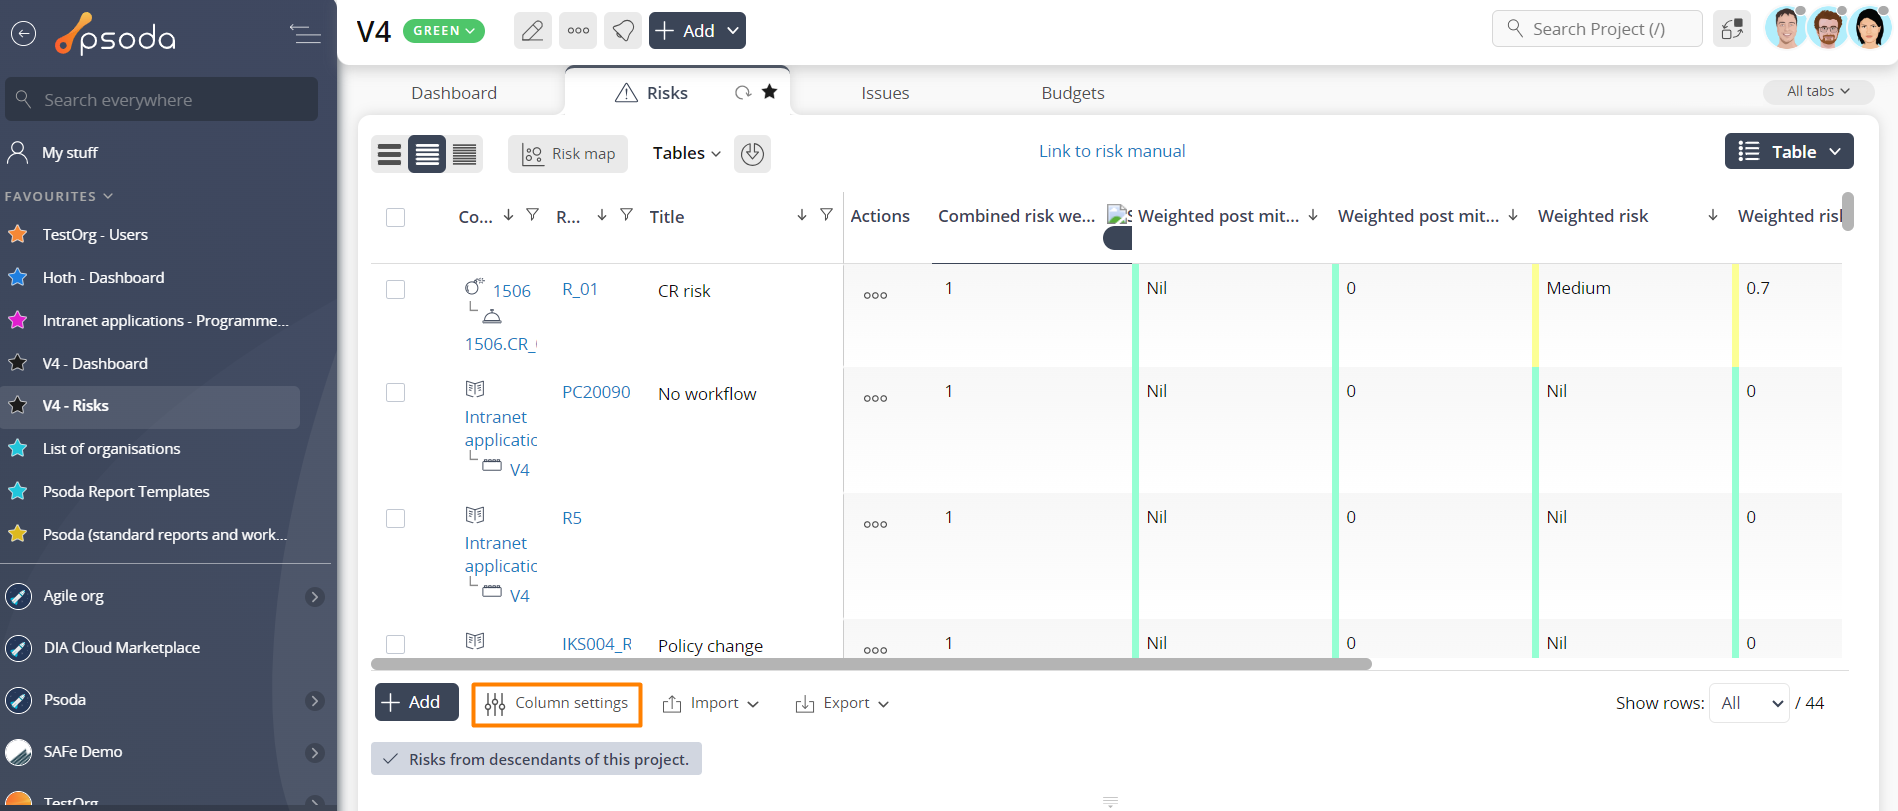Open Column settings
This screenshot has height=811, width=1898.
coord(557,703)
